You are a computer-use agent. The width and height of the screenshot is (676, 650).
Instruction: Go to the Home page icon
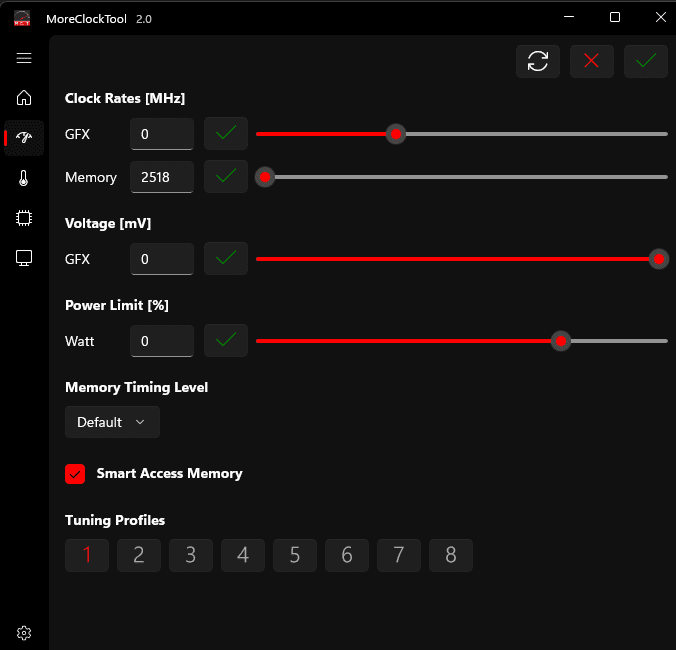click(24, 97)
